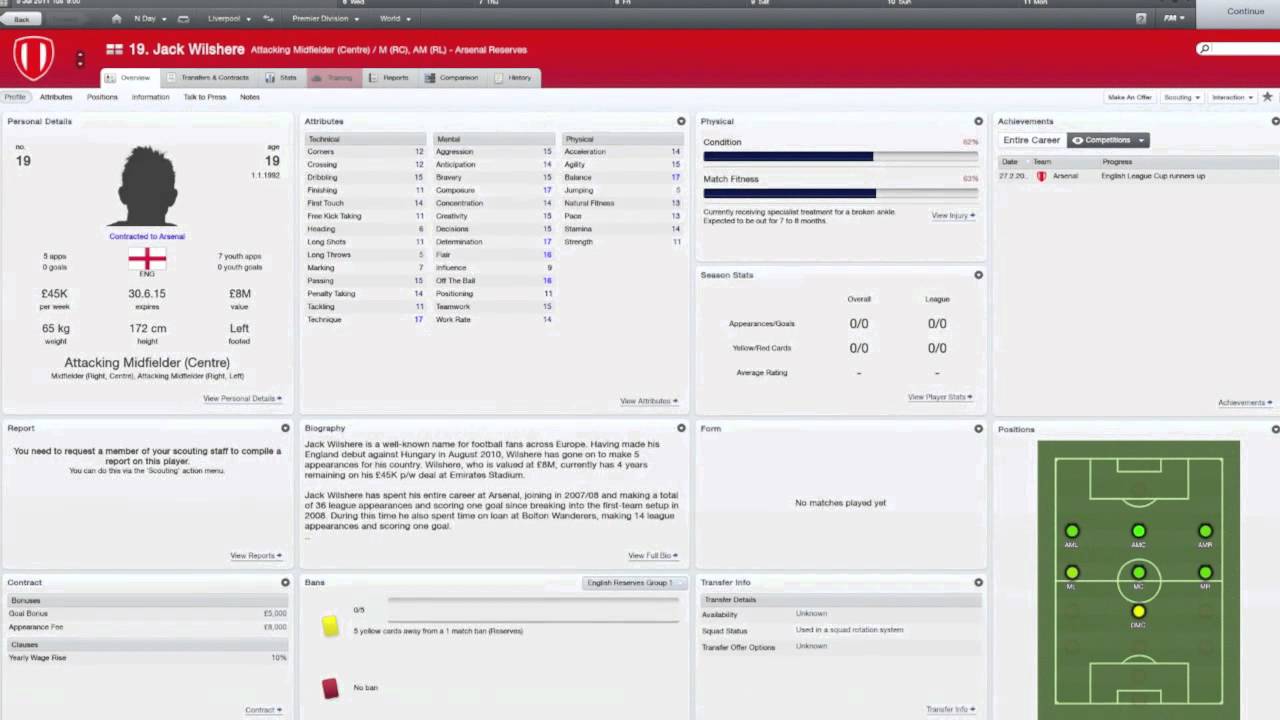Open the help question mark icon
The width and height of the screenshot is (1280, 720).
(1141, 18)
